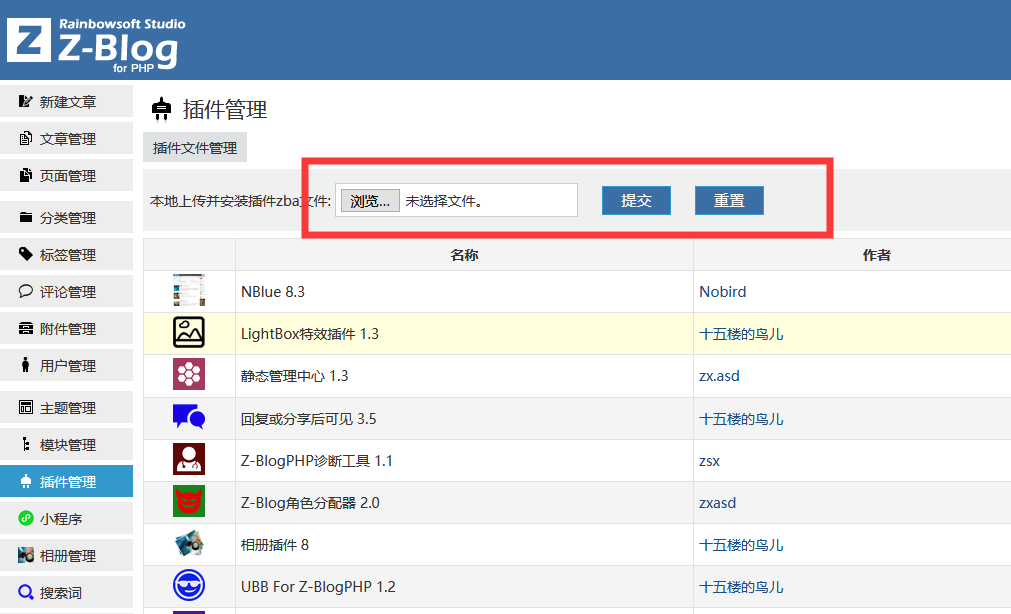1011x614 pixels.
Task: Click the 主题管理 layout icon
Action: click(25, 407)
